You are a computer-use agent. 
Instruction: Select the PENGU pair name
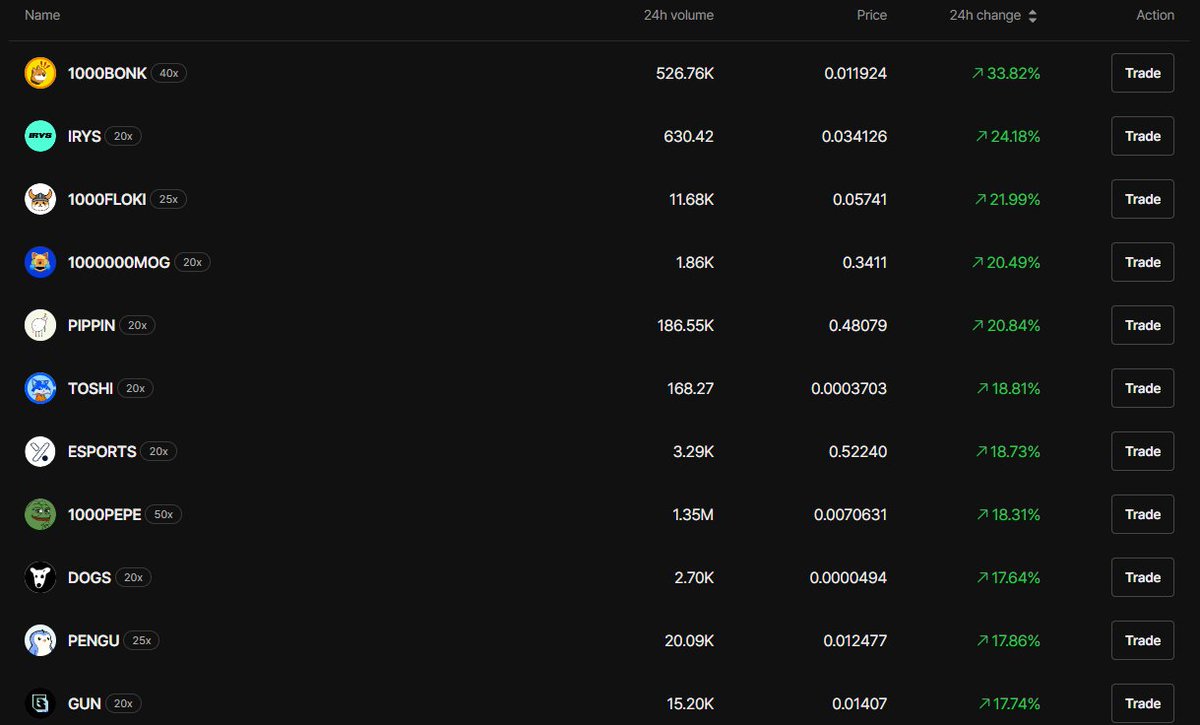pyautogui.click(x=93, y=640)
